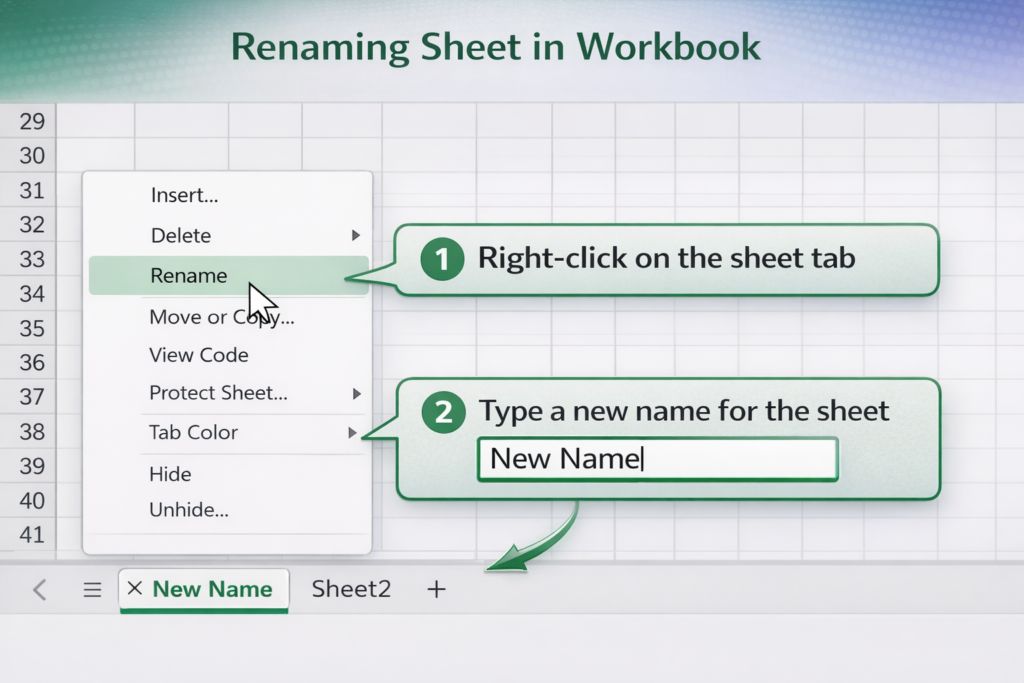Image resolution: width=1024 pixels, height=683 pixels.
Task: Click the mouse cursor graphic near Rename
Action: coord(258,295)
